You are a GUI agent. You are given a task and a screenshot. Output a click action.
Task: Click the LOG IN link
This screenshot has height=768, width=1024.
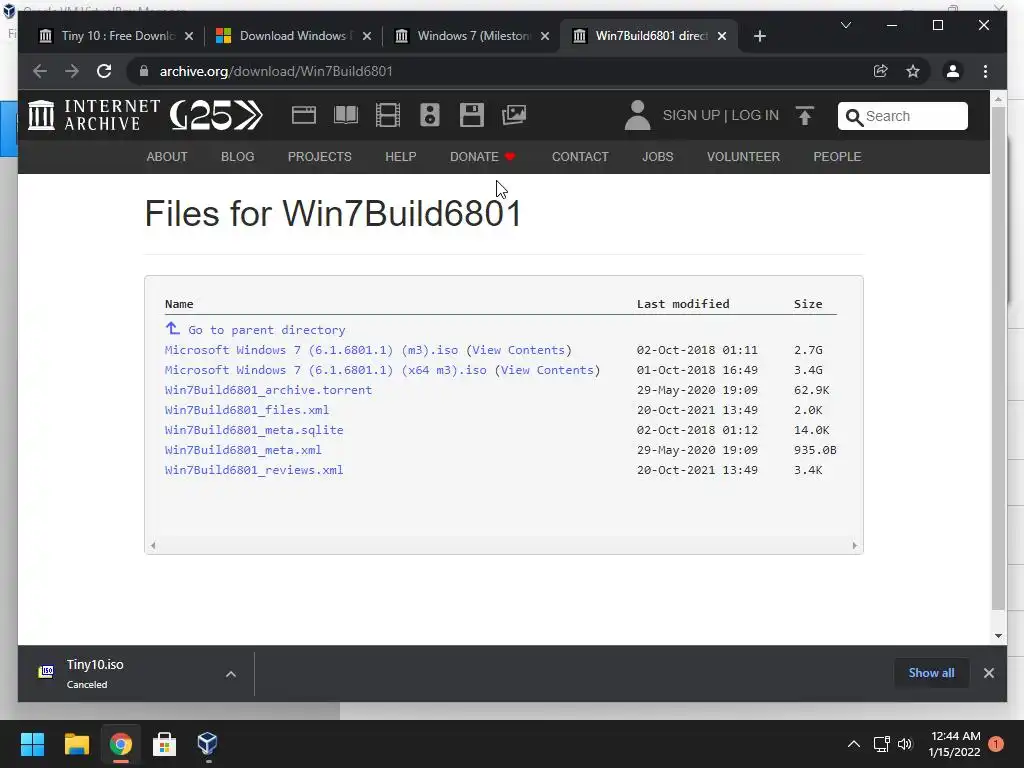755,116
